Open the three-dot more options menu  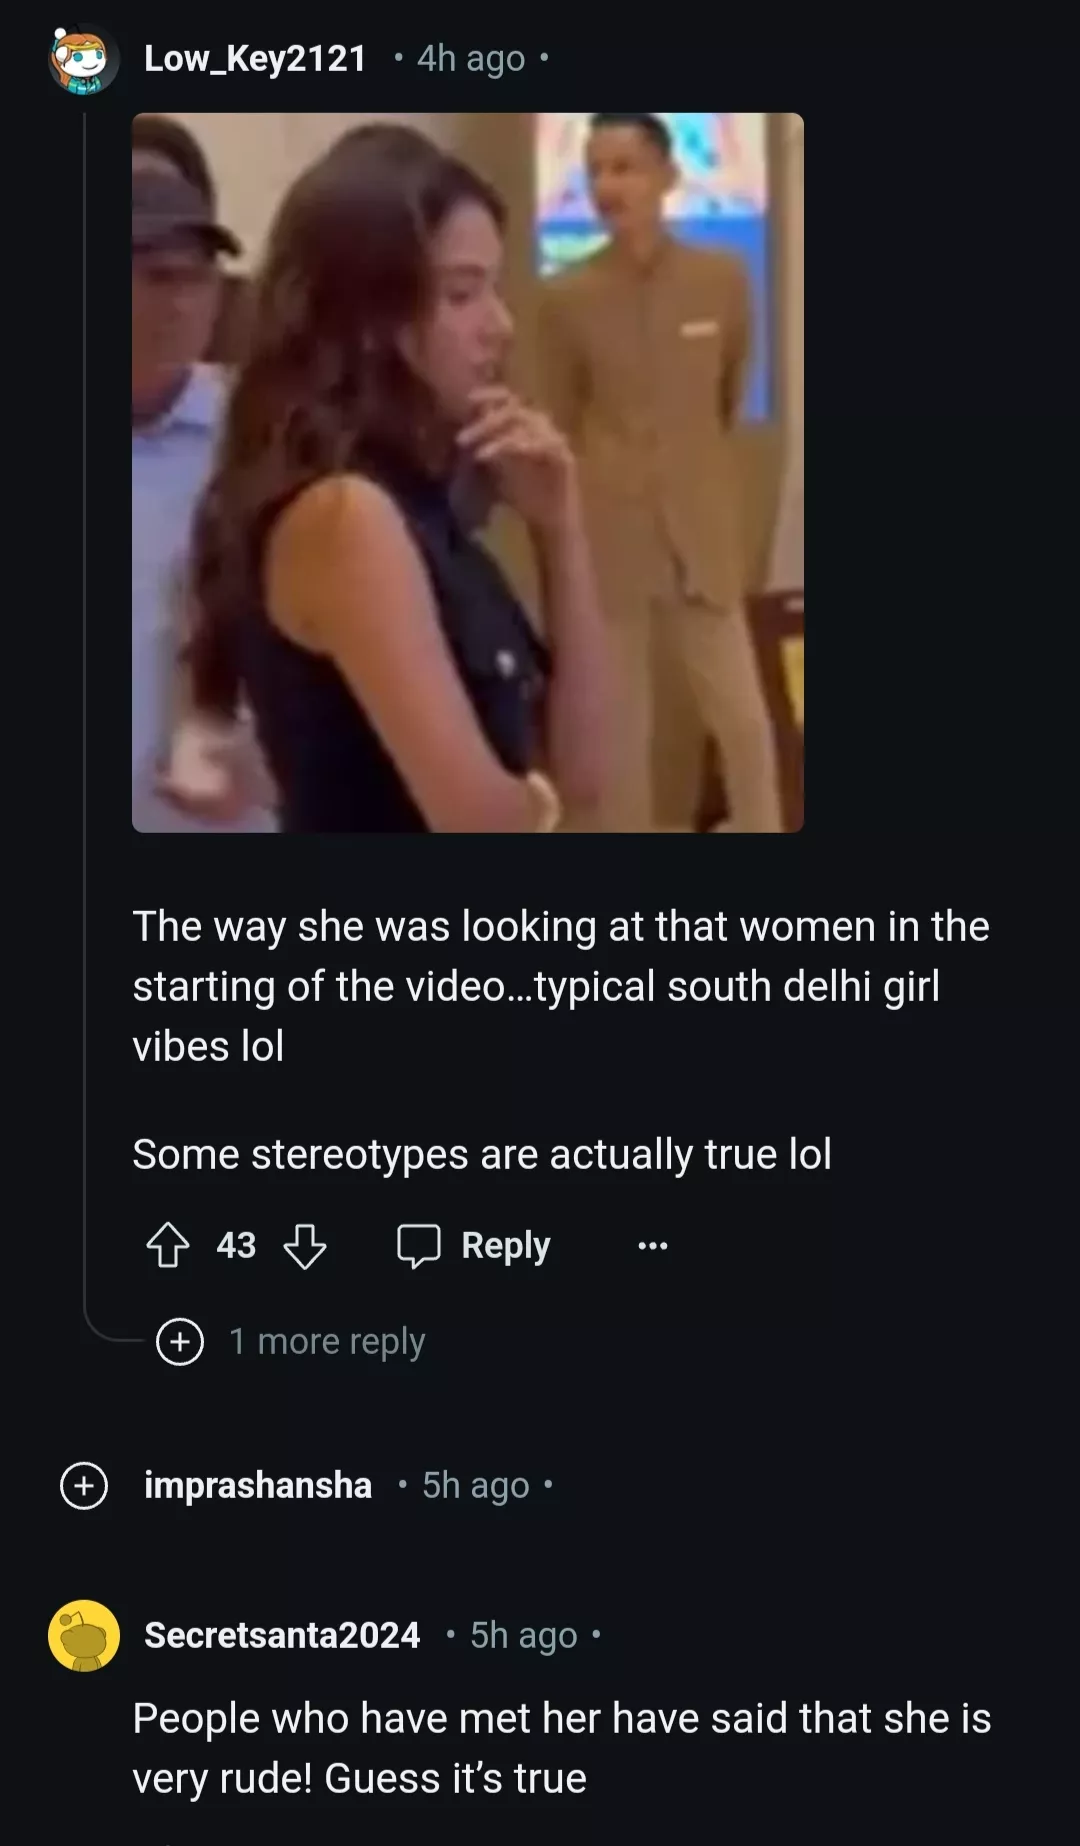pos(652,1246)
